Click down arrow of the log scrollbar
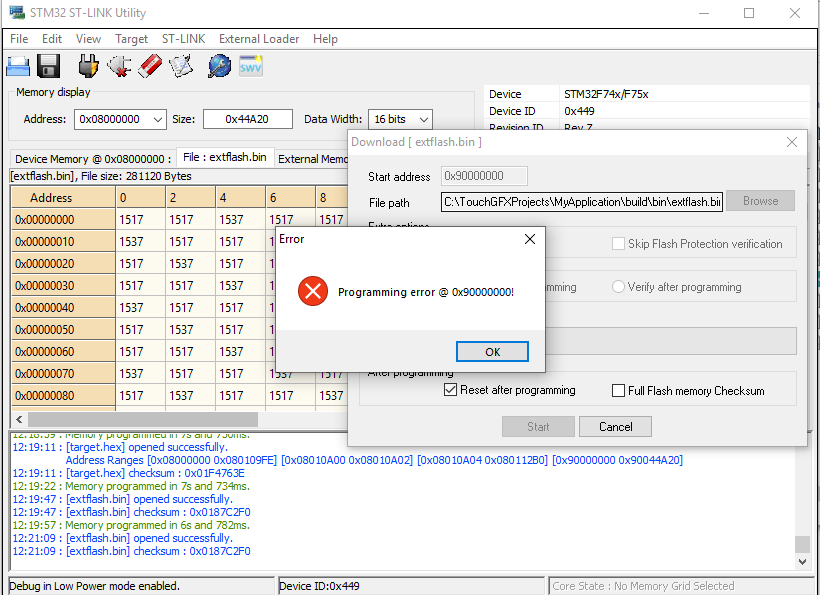Image resolution: width=820 pixels, height=595 pixels. [x=803, y=562]
